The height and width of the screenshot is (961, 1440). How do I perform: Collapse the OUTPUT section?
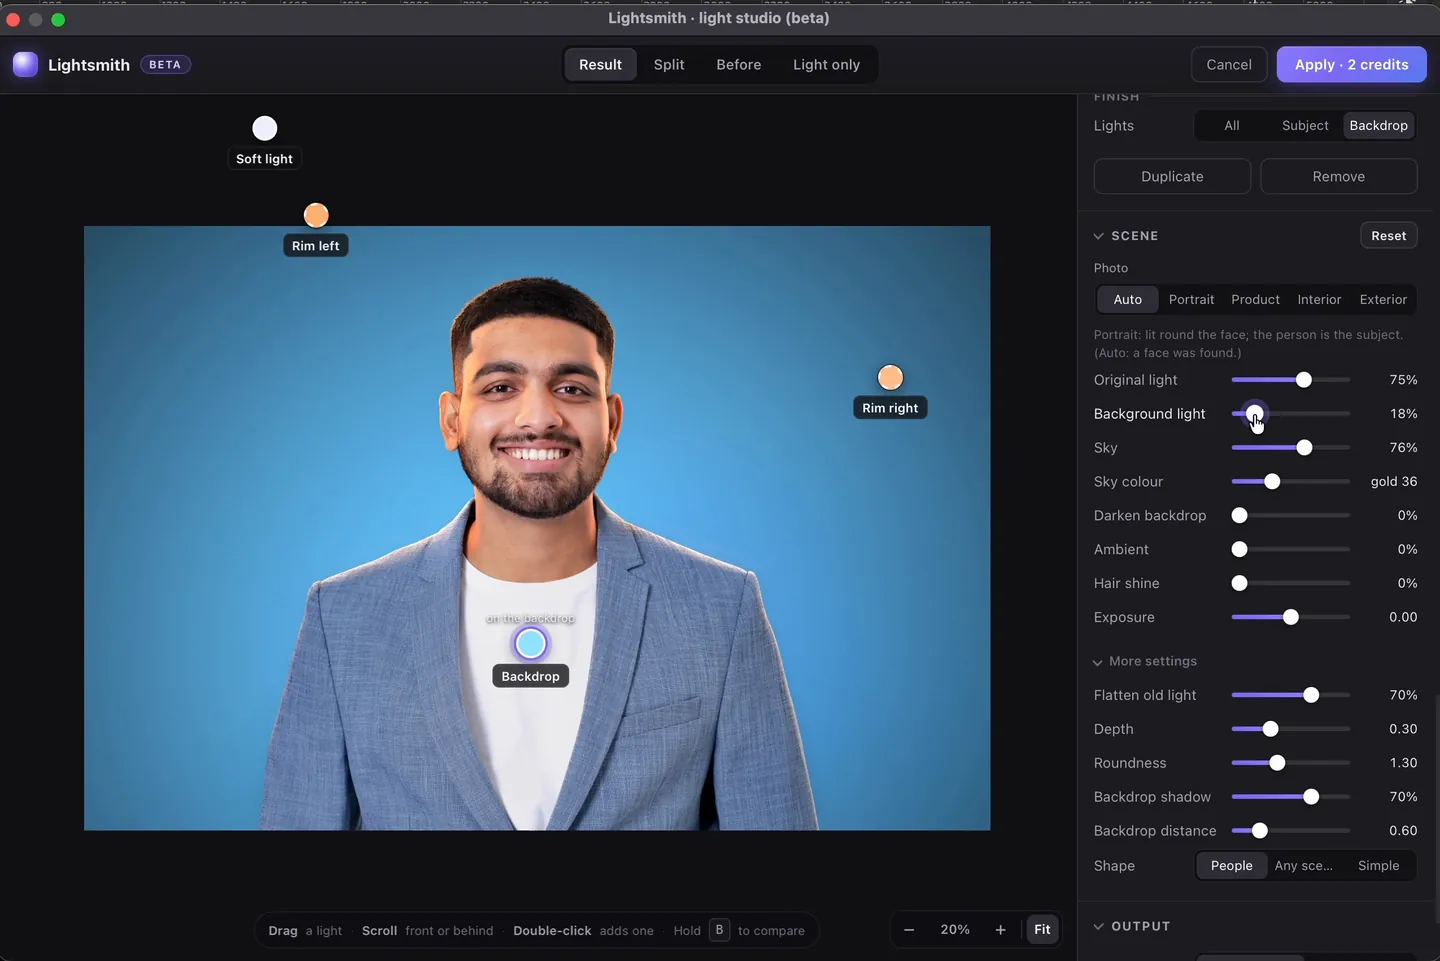click(1132, 927)
